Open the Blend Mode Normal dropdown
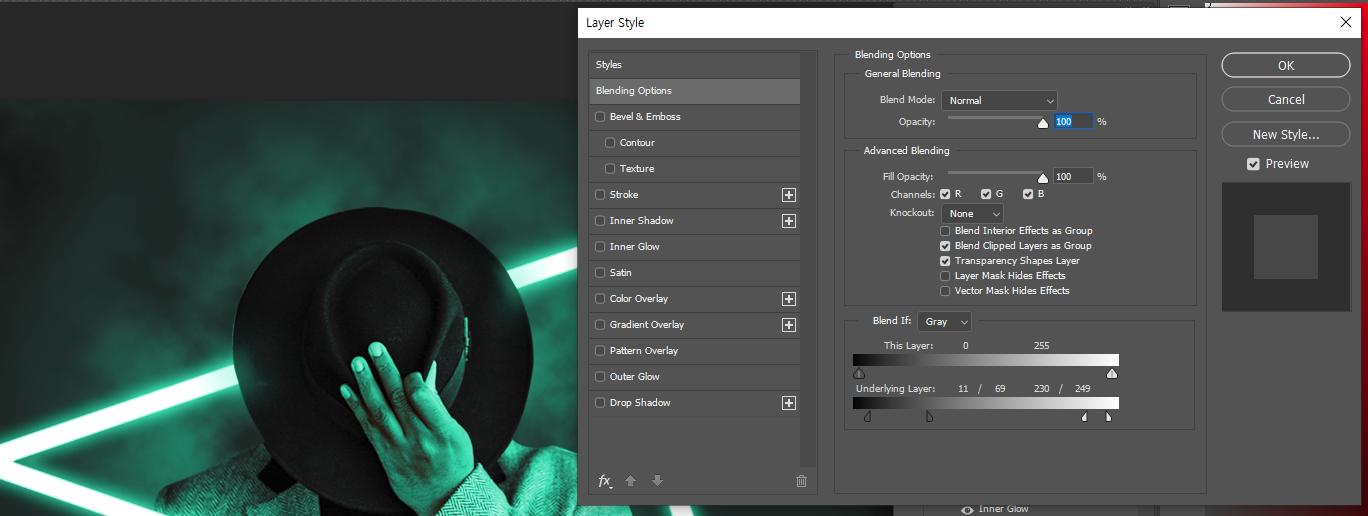 999,101
